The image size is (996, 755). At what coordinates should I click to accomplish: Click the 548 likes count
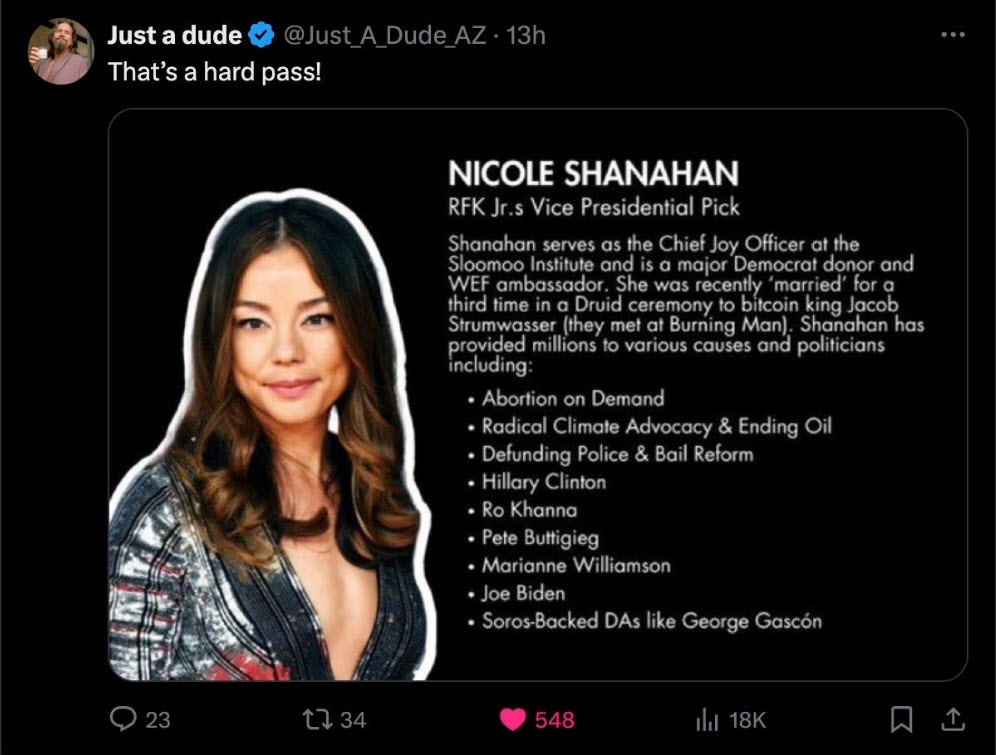coord(555,720)
